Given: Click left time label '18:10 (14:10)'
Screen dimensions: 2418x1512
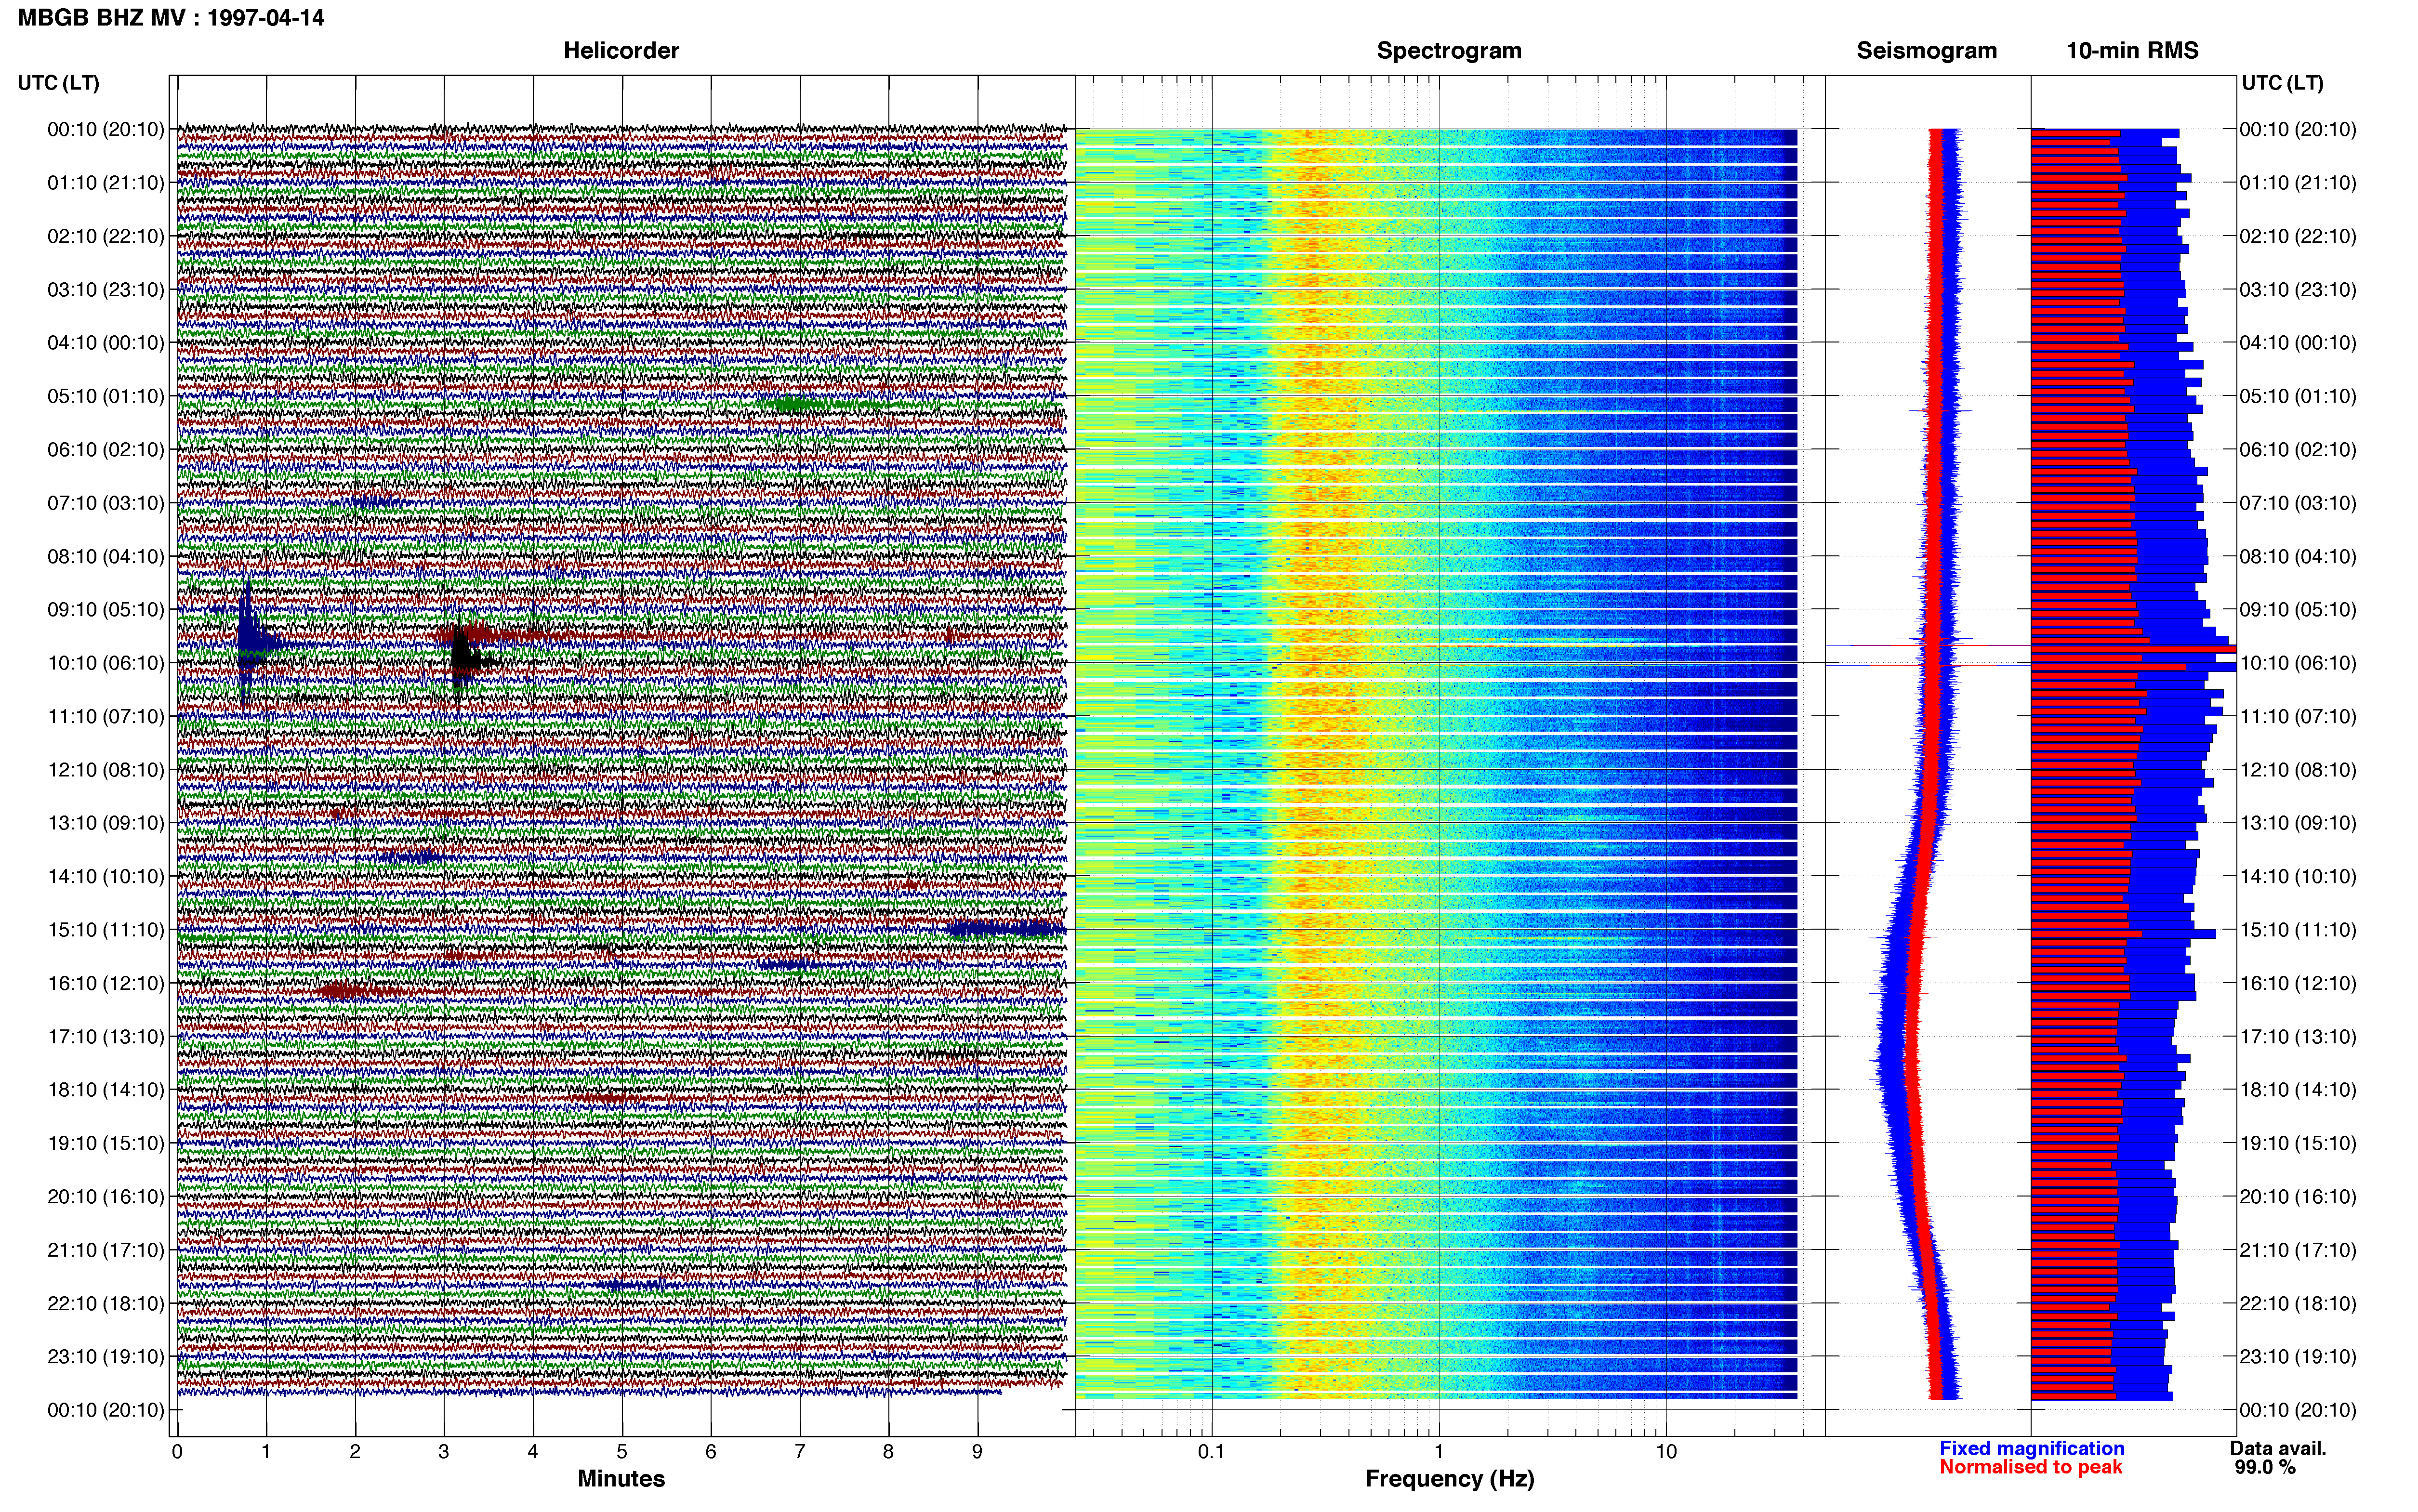Looking at the screenshot, I should 106,1090.
